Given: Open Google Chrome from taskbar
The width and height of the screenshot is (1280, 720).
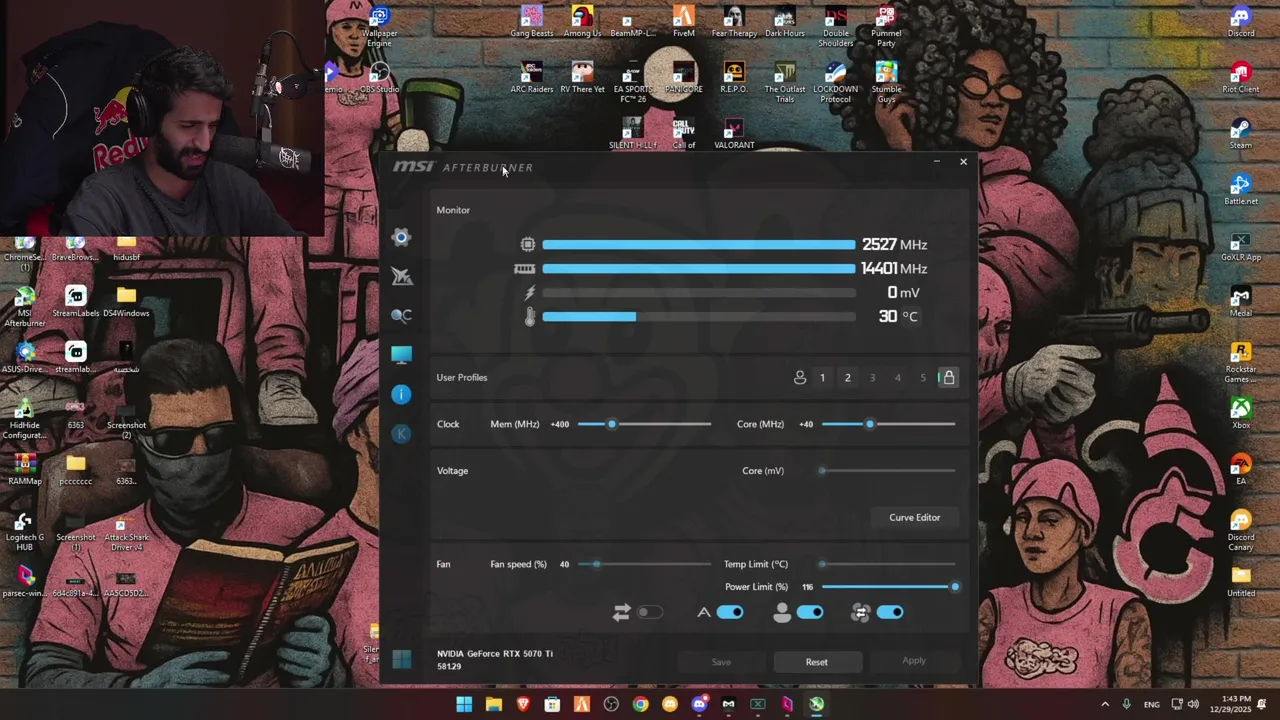Looking at the screenshot, I should click(640, 704).
